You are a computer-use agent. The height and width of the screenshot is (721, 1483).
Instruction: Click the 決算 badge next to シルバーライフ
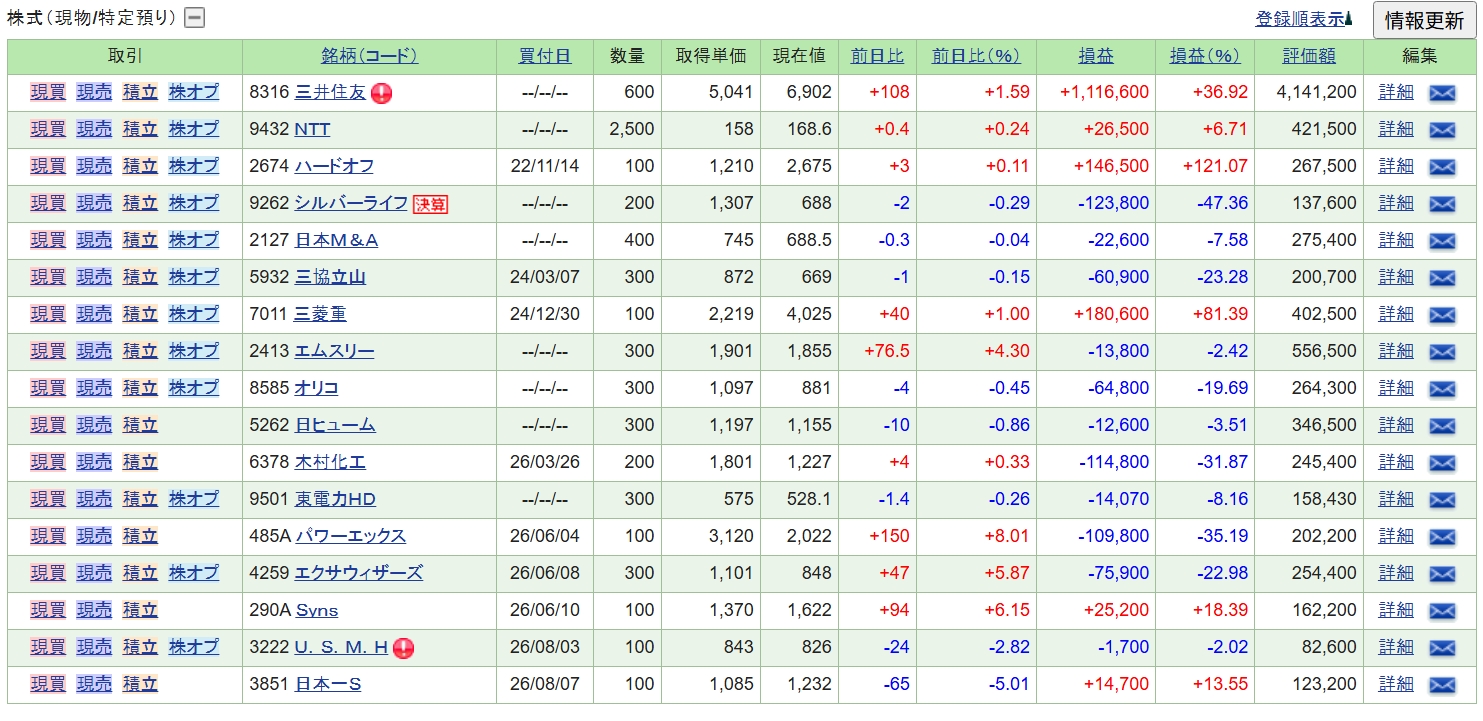[431, 204]
